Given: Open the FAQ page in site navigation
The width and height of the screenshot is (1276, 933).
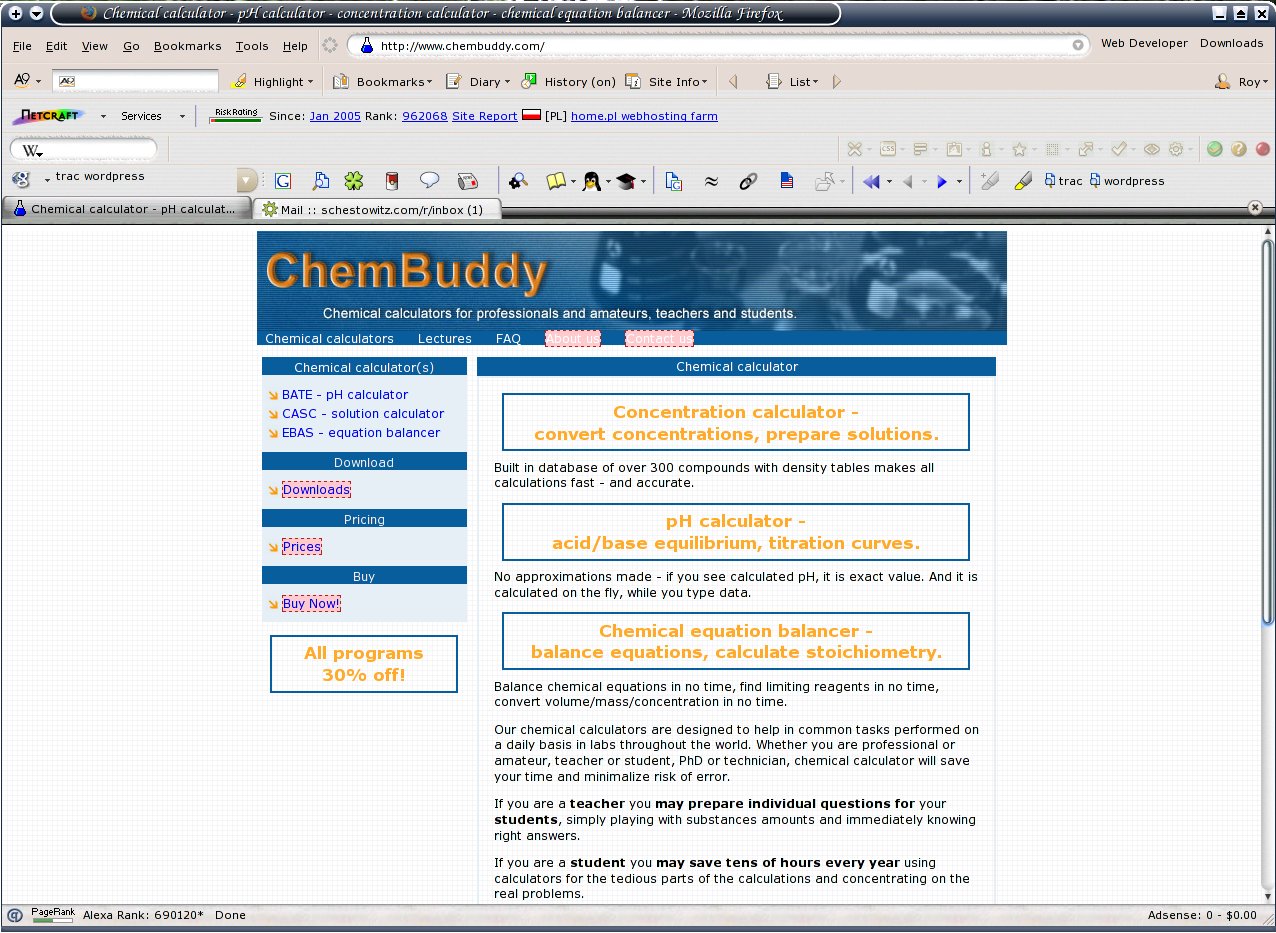Looking at the screenshot, I should click(508, 339).
